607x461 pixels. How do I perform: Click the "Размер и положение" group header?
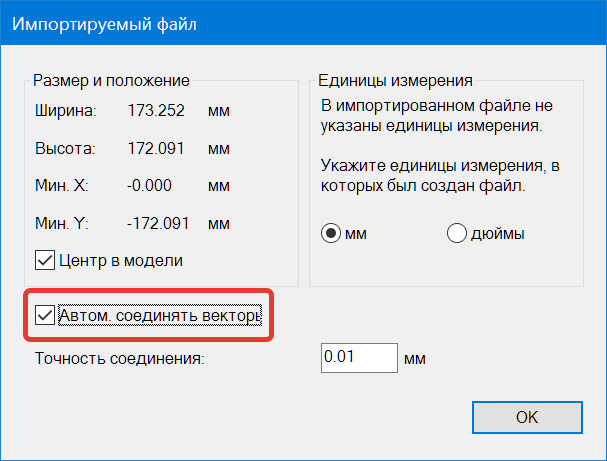tap(111, 80)
